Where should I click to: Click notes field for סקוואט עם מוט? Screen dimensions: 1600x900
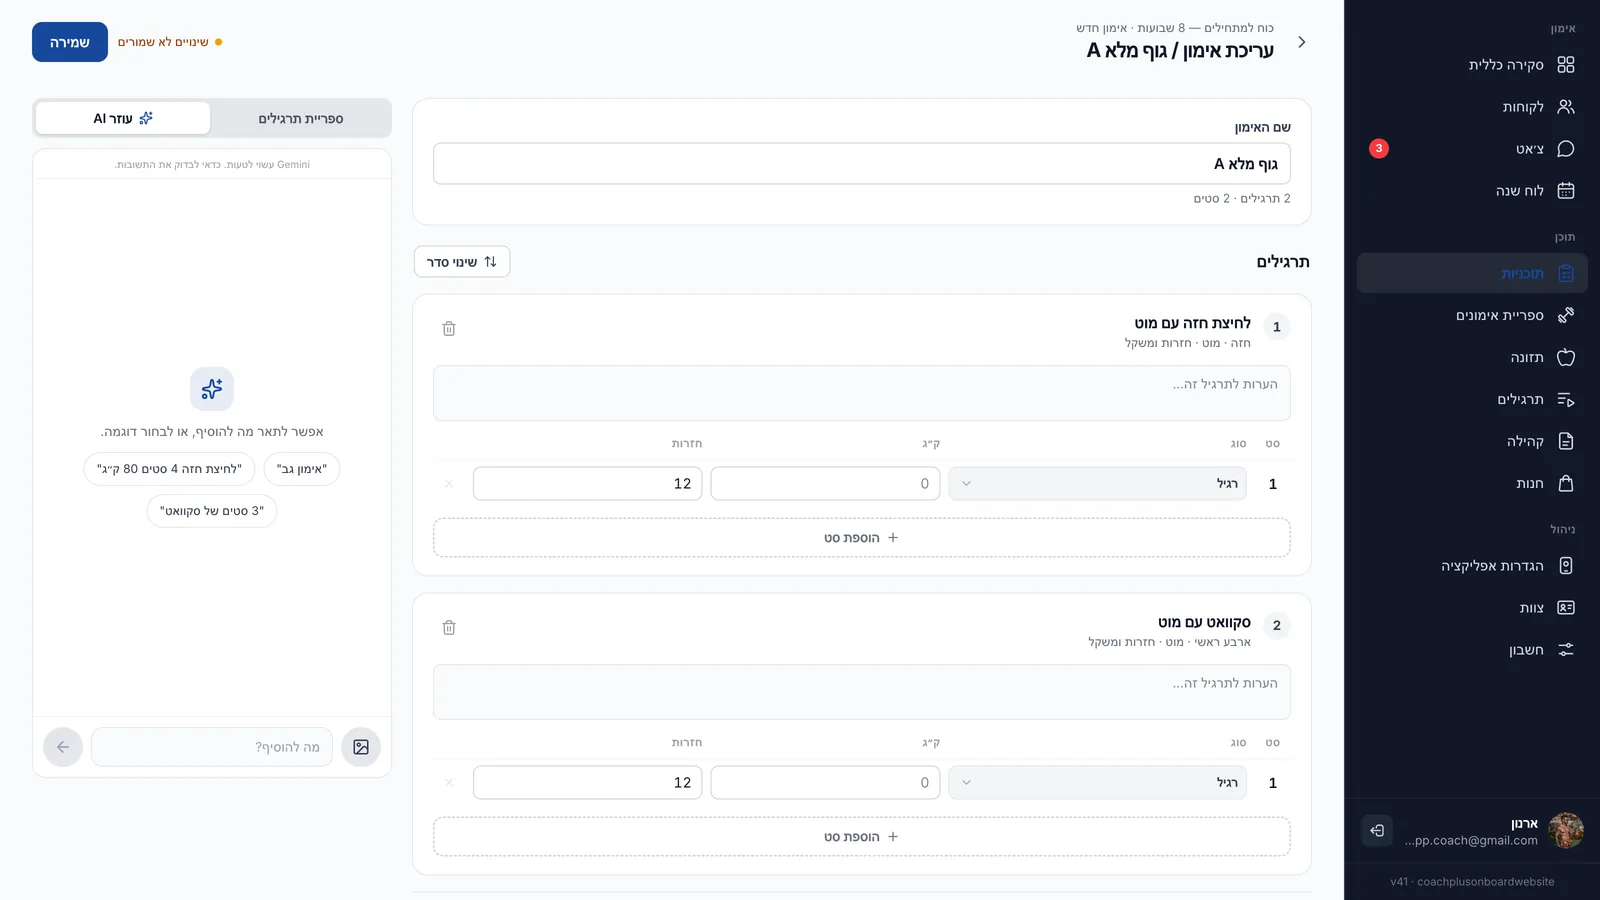coord(862,692)
